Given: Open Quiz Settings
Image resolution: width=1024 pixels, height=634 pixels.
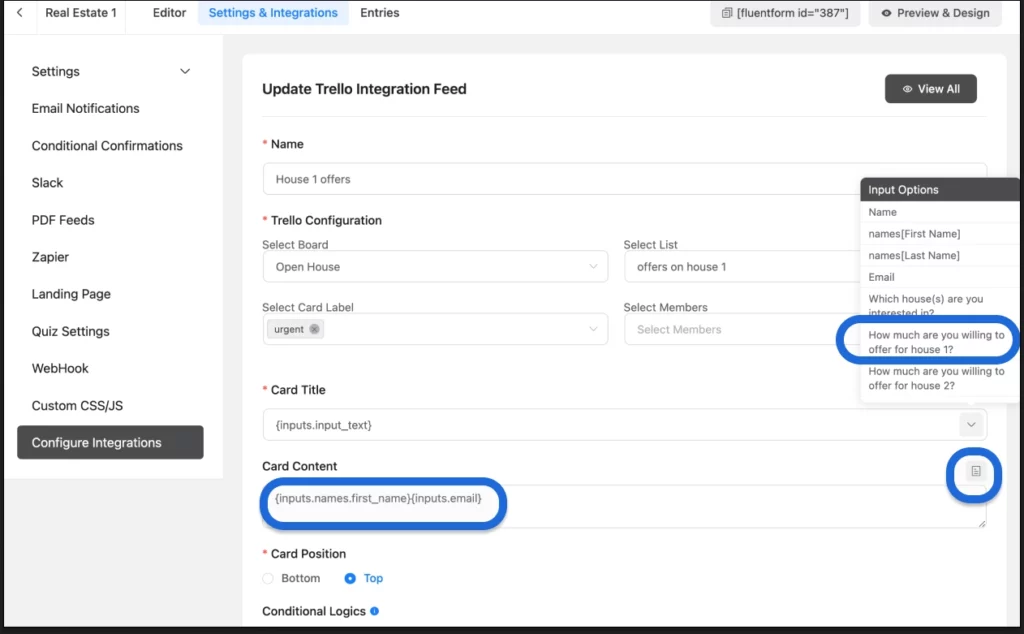Looking at the screenshot, I should 71,332.
